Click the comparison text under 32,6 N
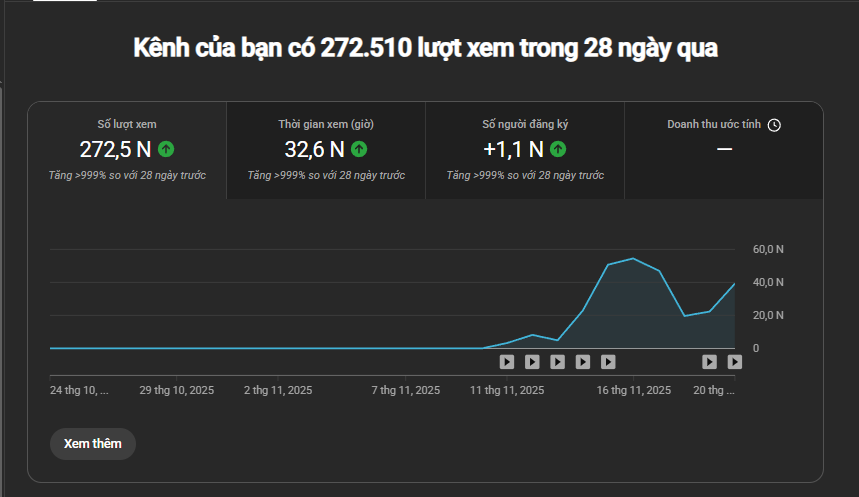859x497 pixels. click(x=326, y=175)
